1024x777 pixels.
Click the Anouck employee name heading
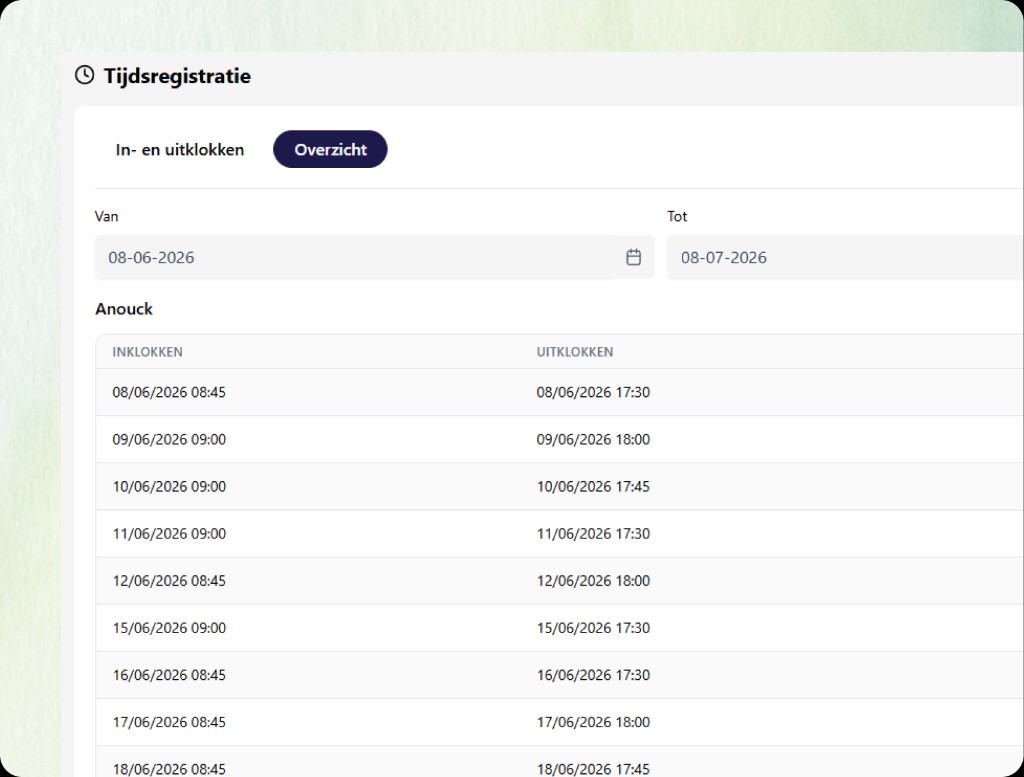point(123,309)
